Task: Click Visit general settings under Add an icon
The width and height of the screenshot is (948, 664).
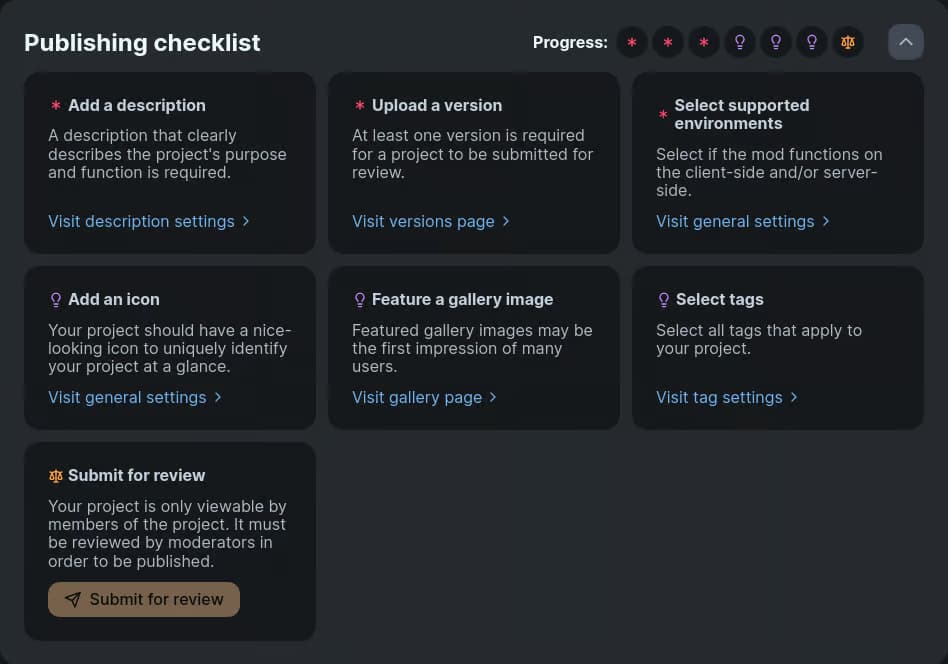Action: tap(127, 397)
